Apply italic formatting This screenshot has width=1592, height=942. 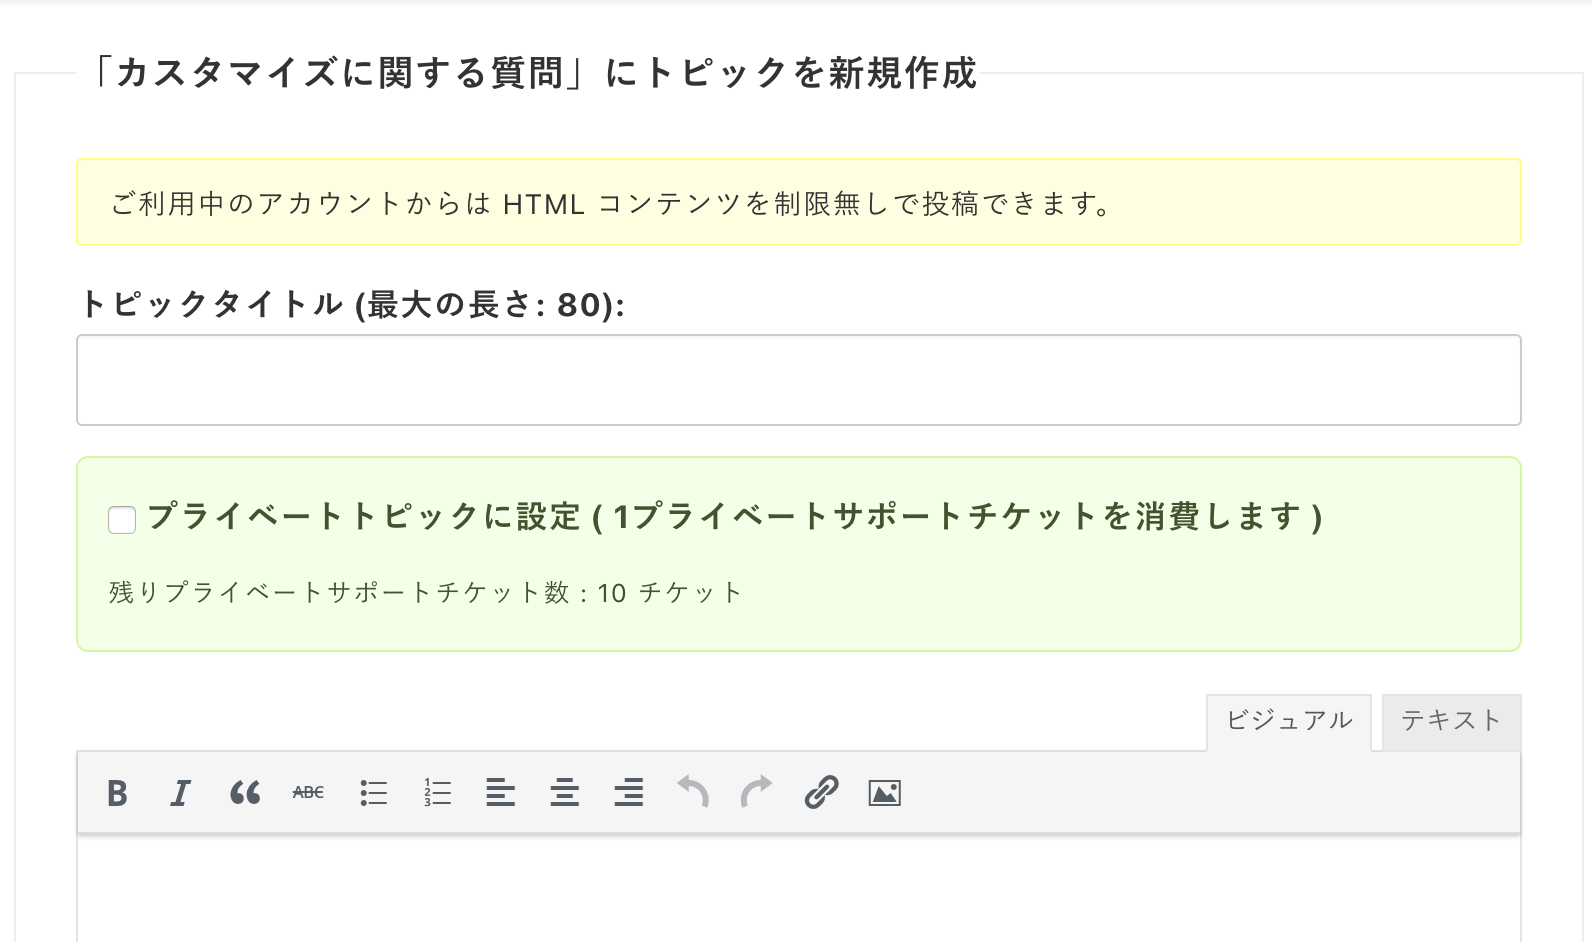(x=180, y=793)
